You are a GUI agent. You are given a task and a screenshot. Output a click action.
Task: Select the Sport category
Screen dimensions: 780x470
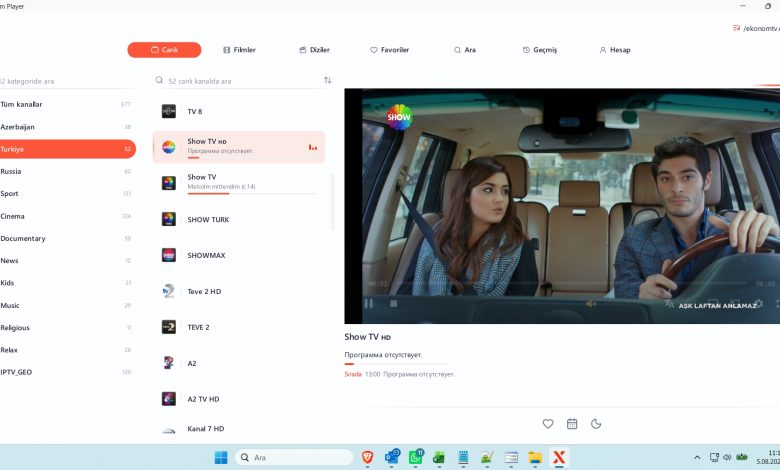(67, 193)
